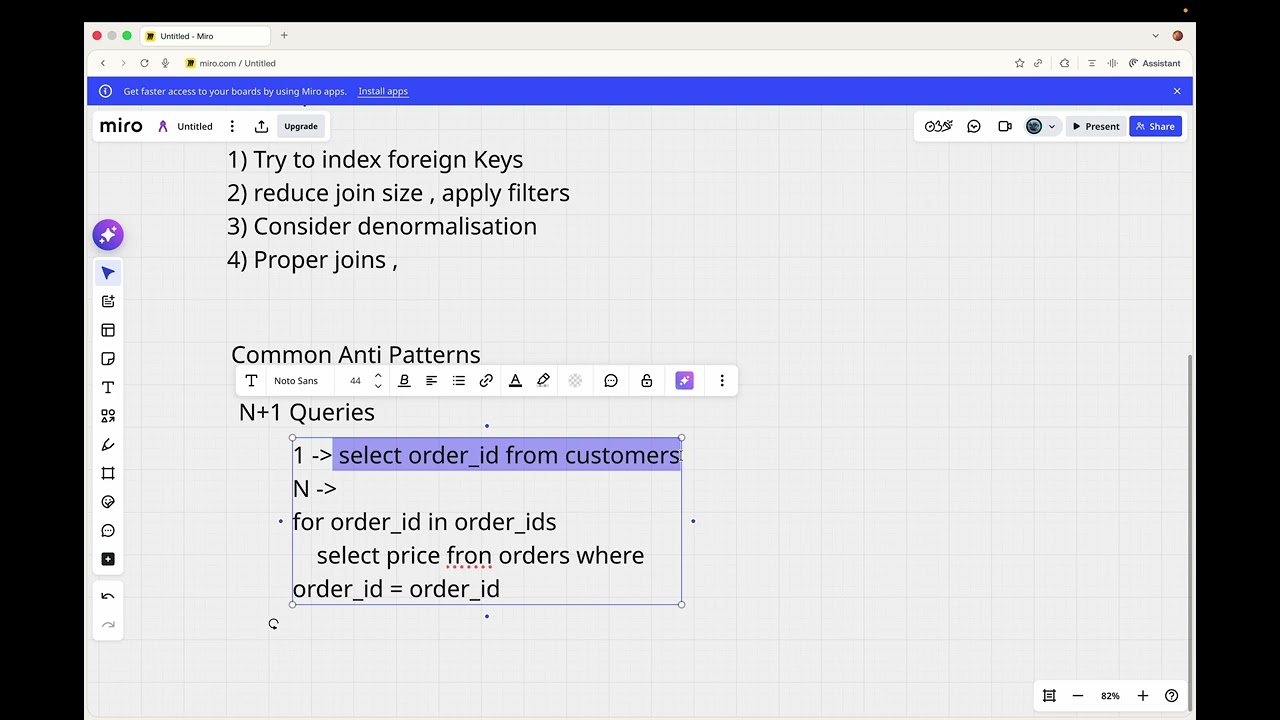Open the Templates tool in left toolbar

coord(108,301)
